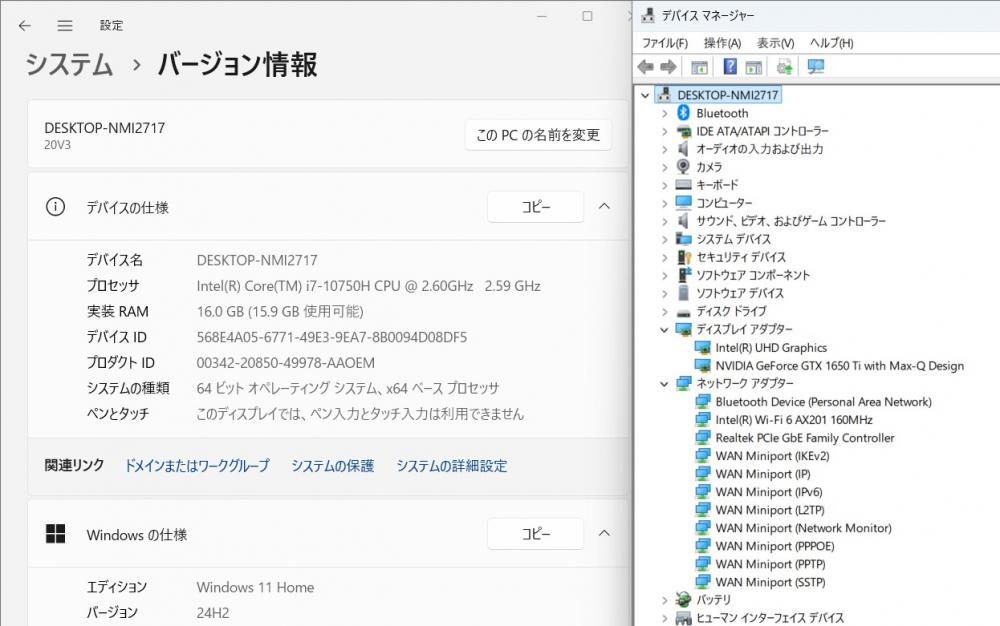1000x626 pixels.
Task: Go back using the Settings back arrow
Action: pos(25,25)
